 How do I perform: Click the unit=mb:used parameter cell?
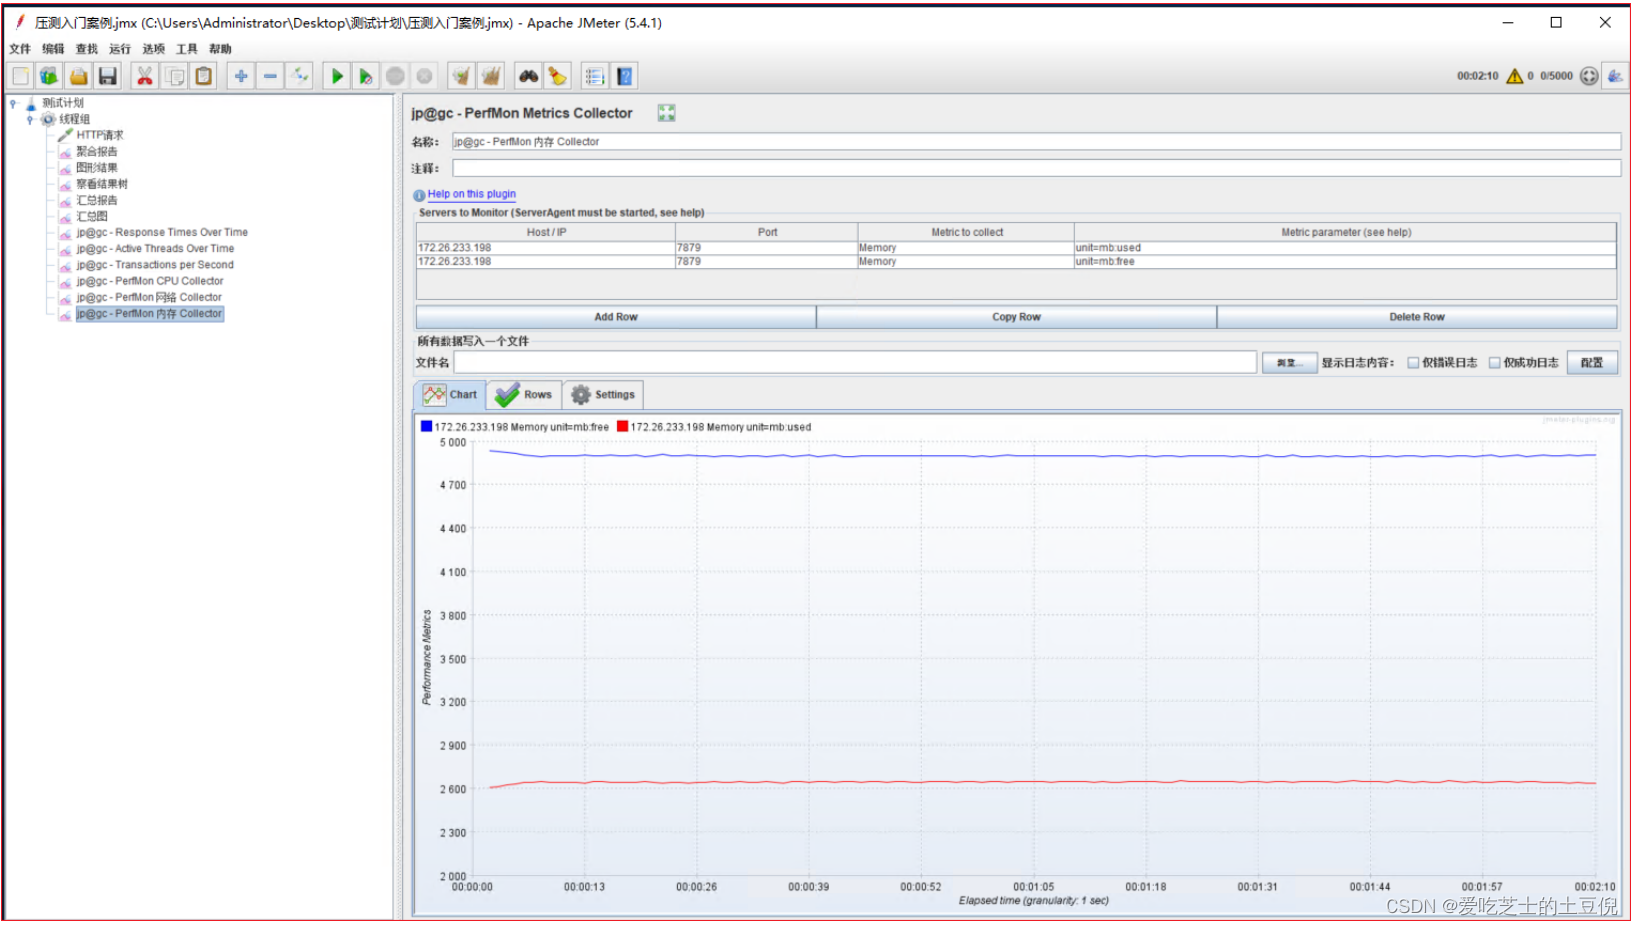[x=1345, y=248]
